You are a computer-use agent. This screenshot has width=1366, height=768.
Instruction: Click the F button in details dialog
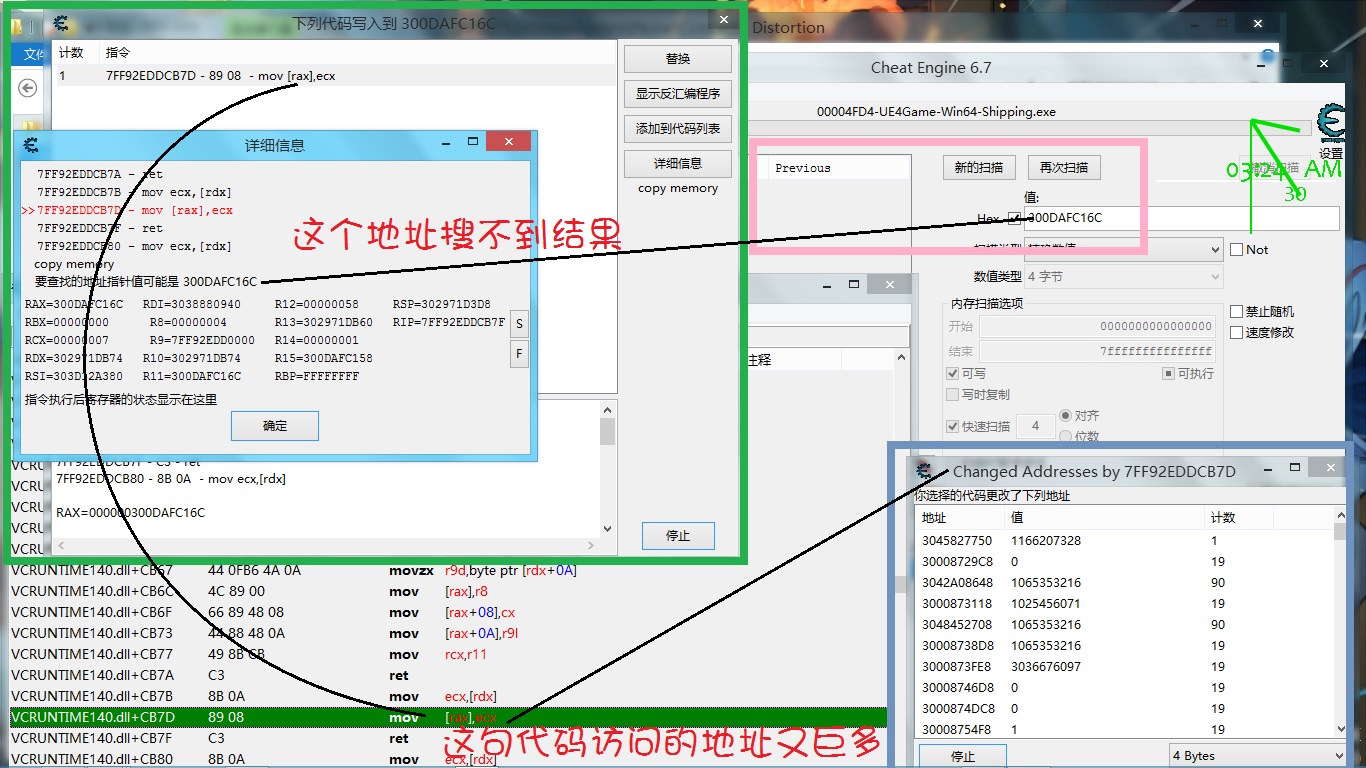(519, 354)
